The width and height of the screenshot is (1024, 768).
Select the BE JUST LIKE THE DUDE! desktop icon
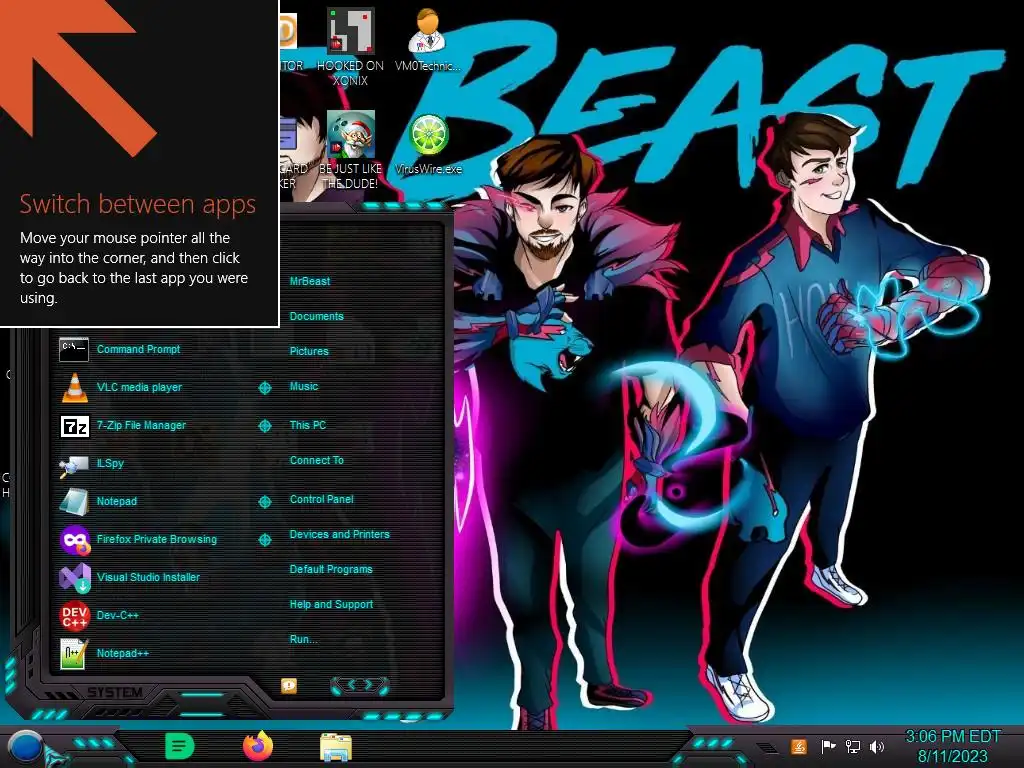coord(350,150)
